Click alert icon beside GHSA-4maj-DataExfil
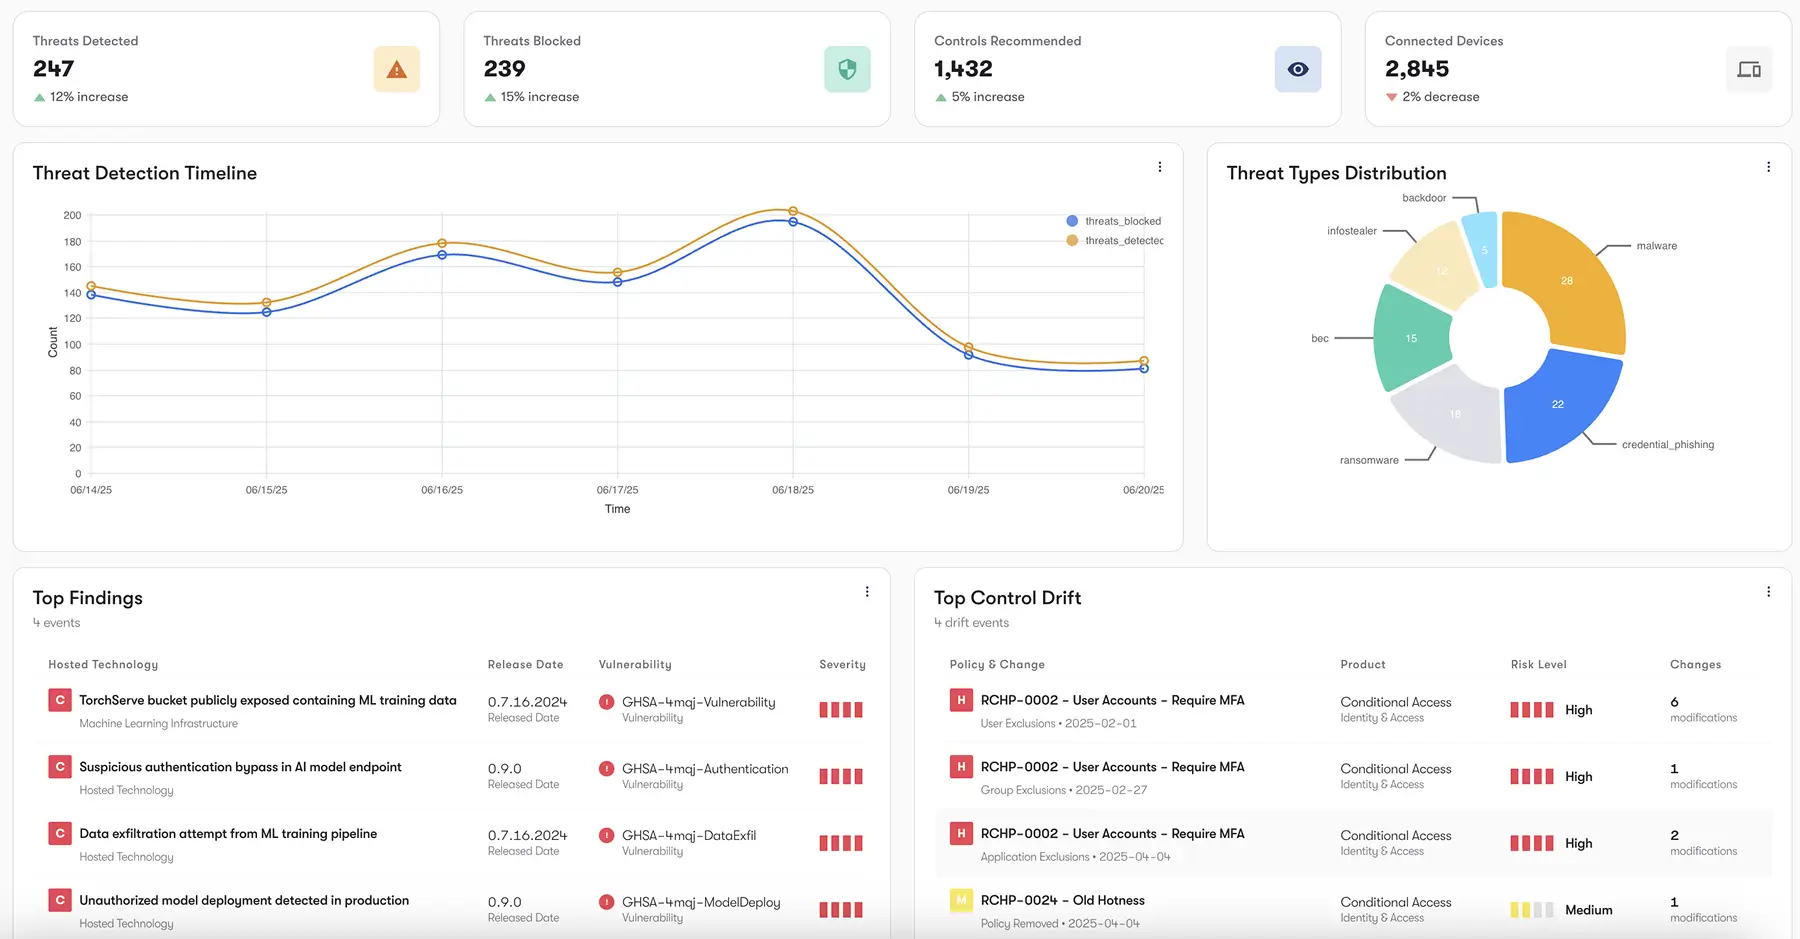 pyautogui.click(x=606, y=835)
